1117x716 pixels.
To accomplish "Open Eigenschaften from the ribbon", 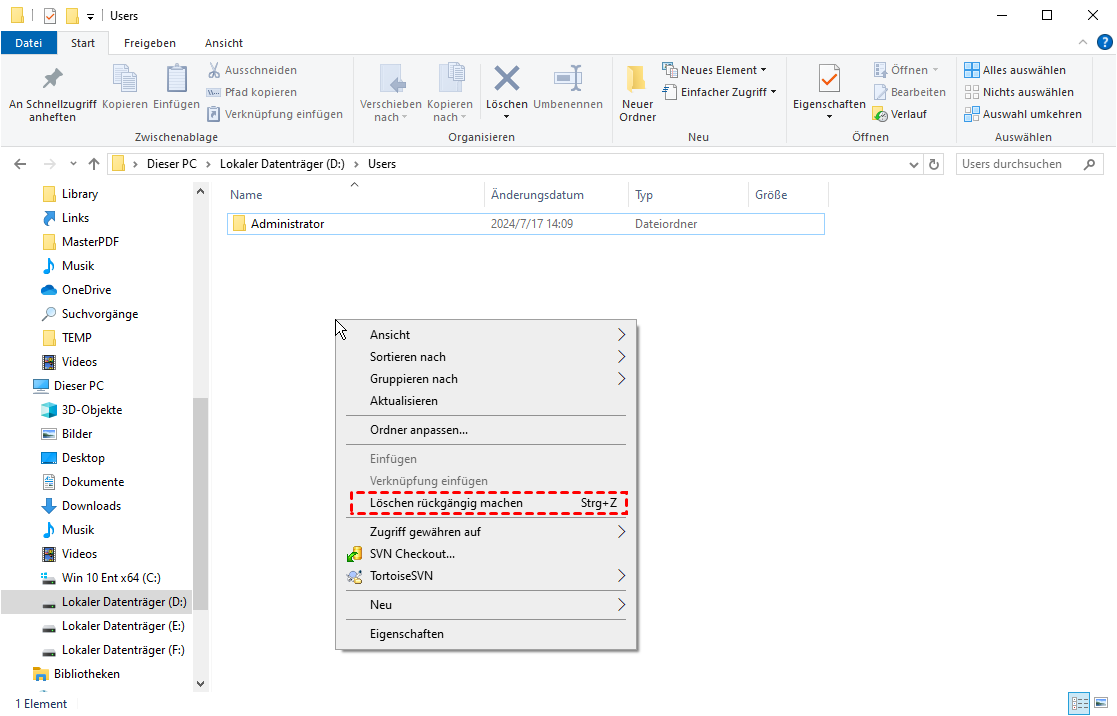I will click(829, 80).
